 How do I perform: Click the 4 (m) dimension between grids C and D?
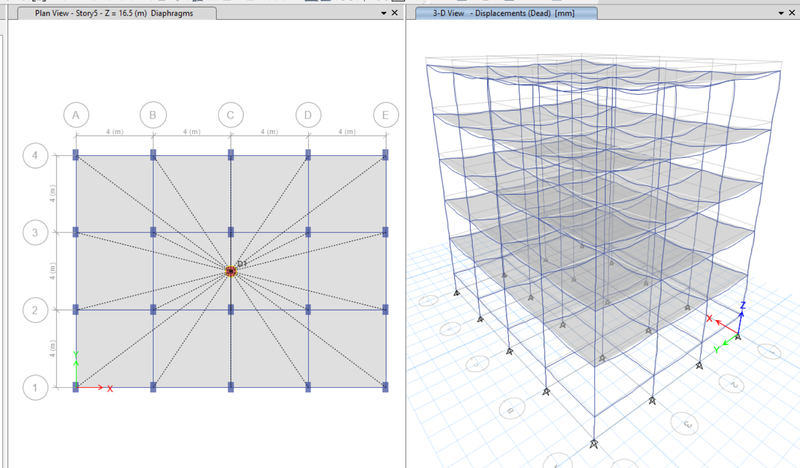[269, 132]
